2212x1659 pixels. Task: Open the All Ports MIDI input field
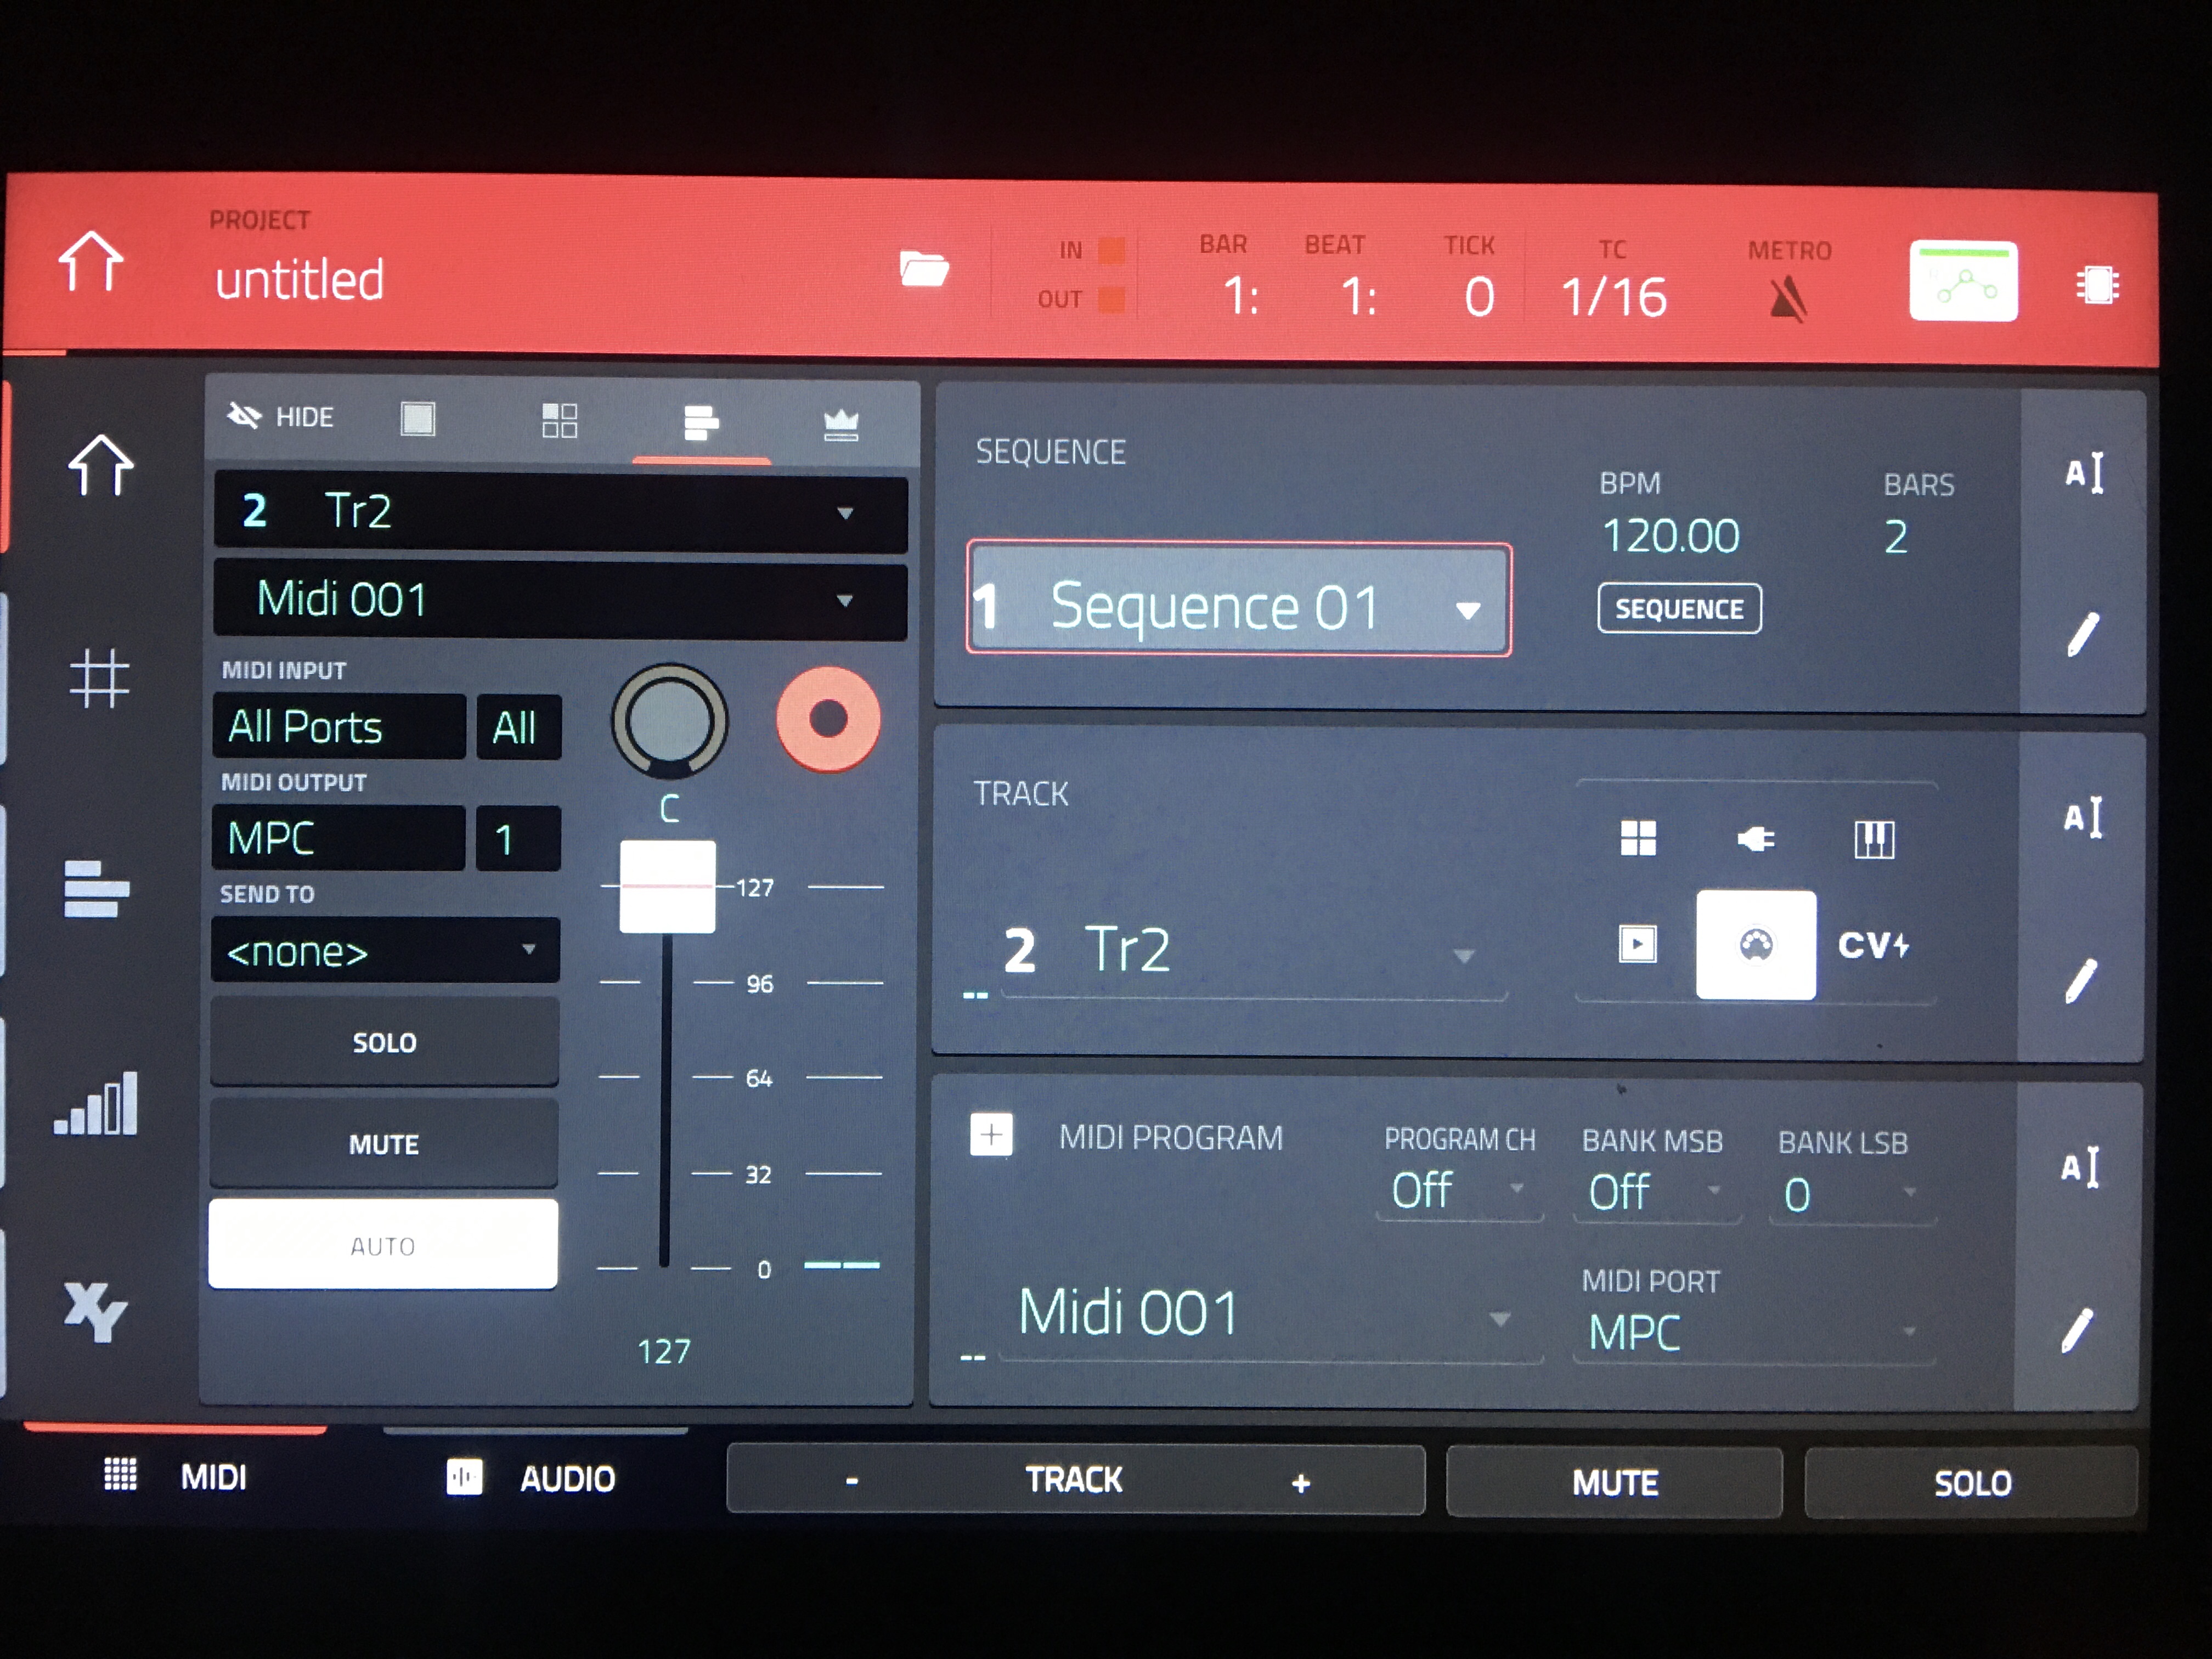[339, 726]
